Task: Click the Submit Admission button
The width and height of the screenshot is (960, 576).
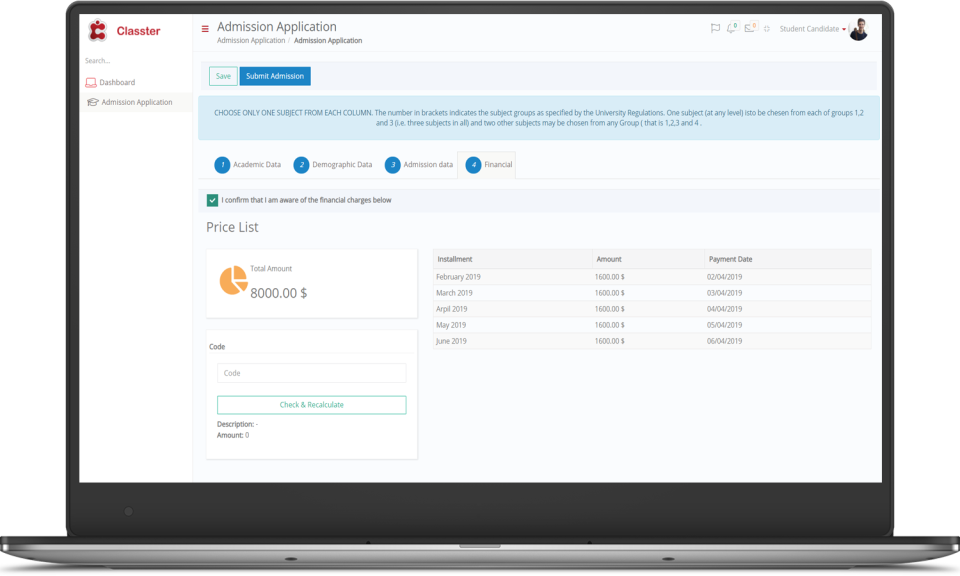Action: coord(274,76)
